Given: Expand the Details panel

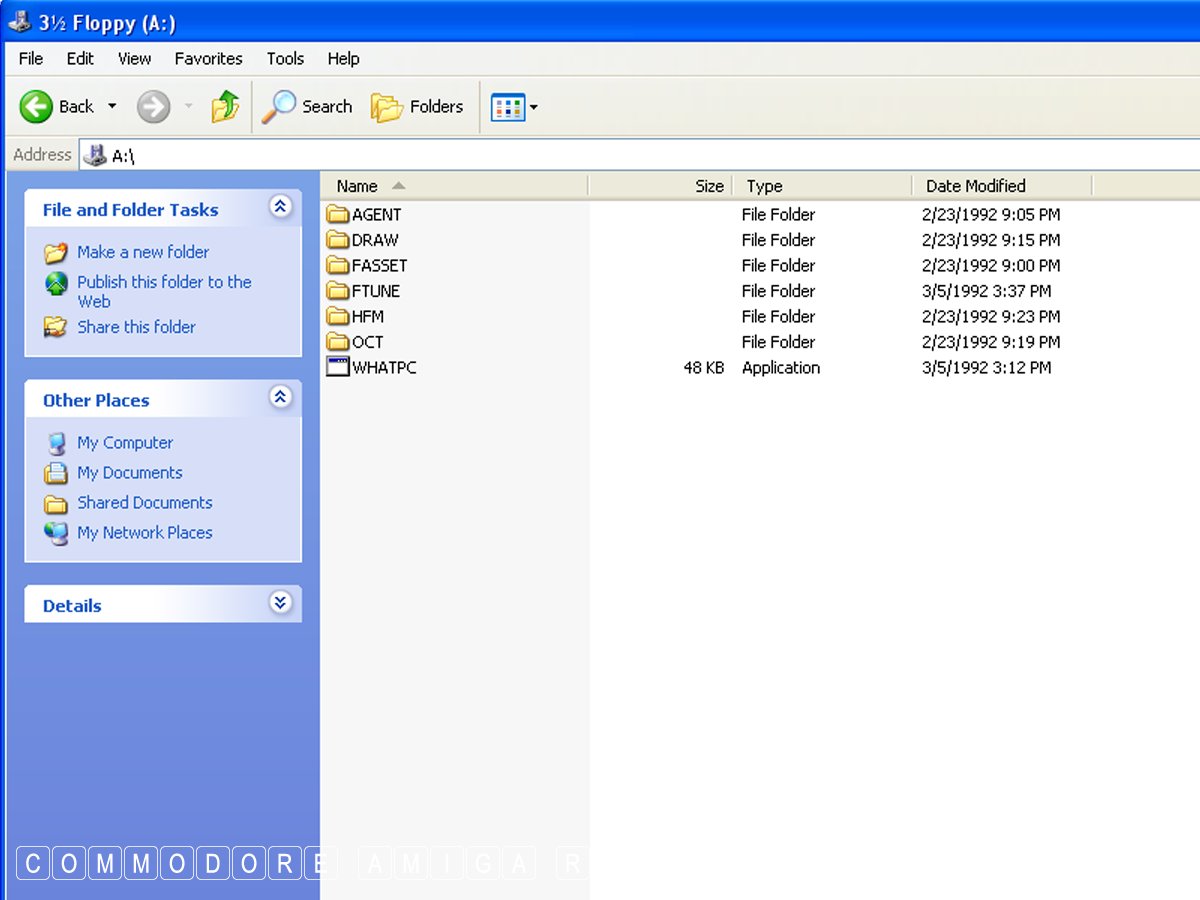Looking at the screenshot, I should (281, 603).
